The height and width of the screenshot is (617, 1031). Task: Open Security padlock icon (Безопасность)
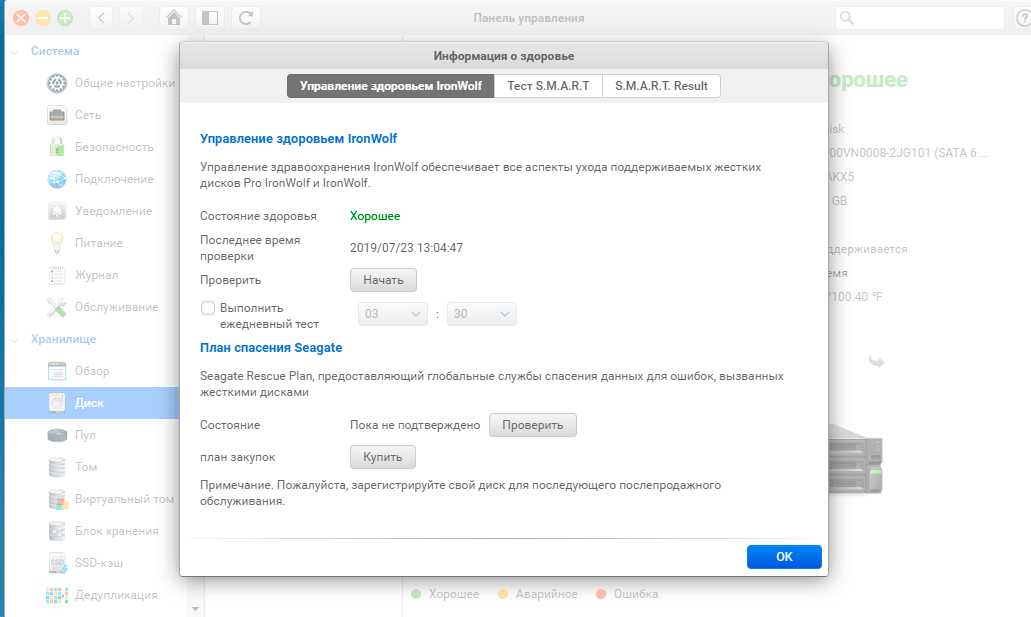(57, 147)
